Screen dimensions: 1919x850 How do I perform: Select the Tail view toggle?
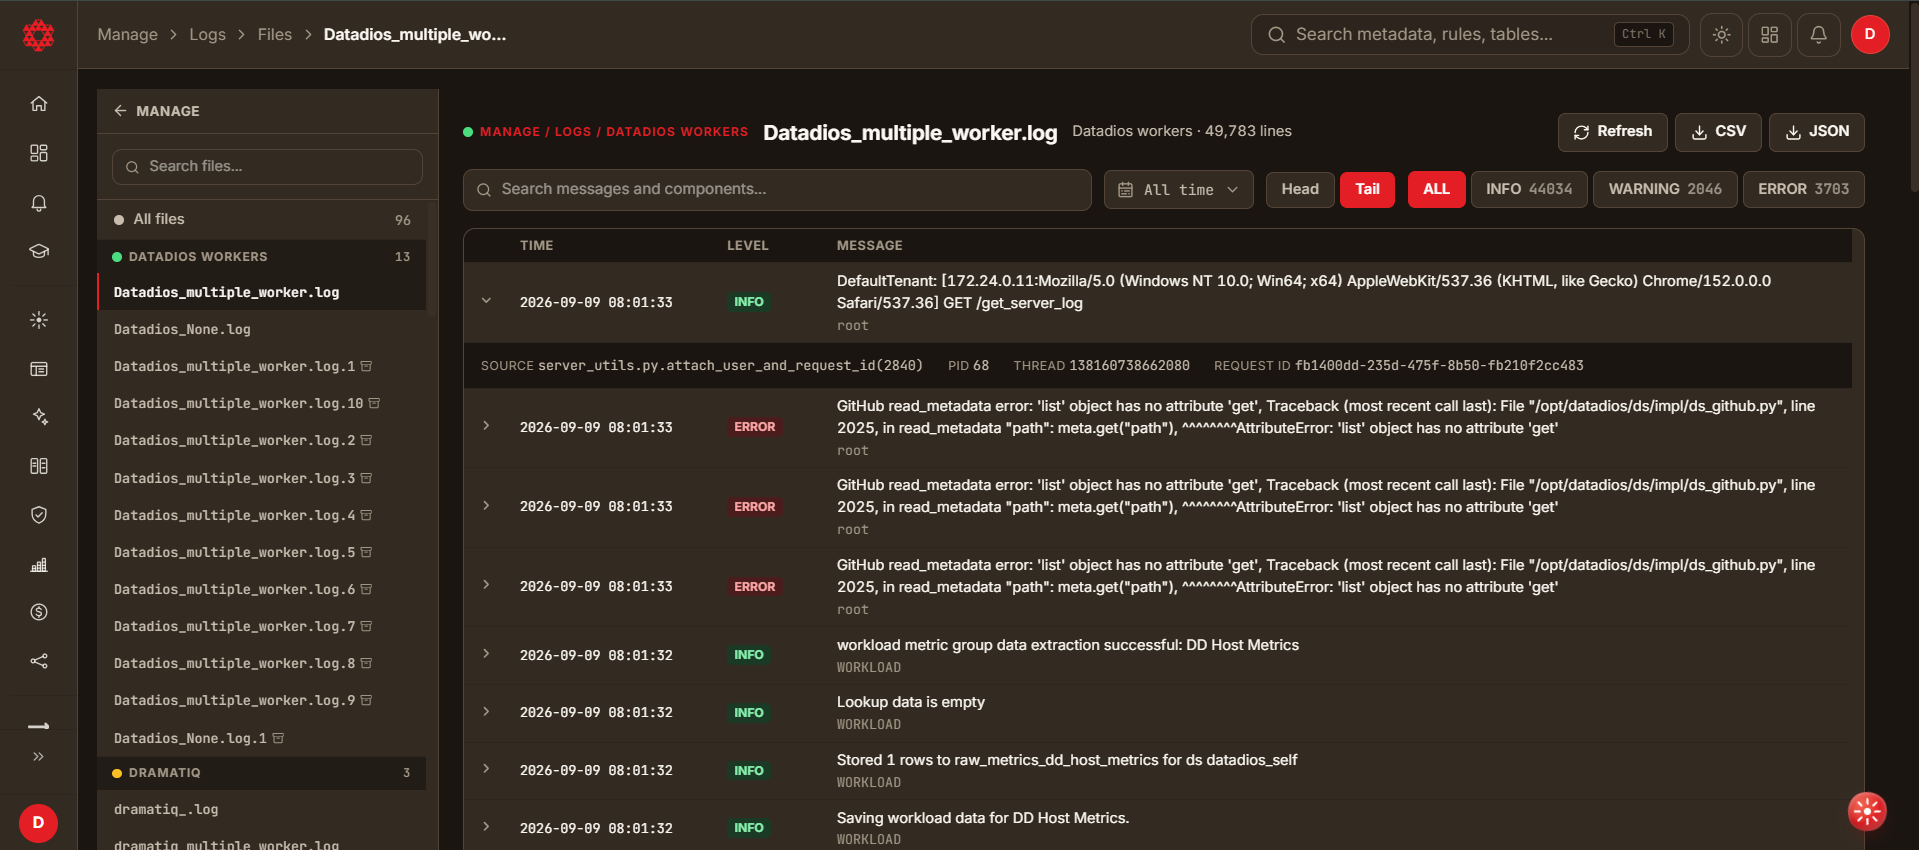(1367, 189)
